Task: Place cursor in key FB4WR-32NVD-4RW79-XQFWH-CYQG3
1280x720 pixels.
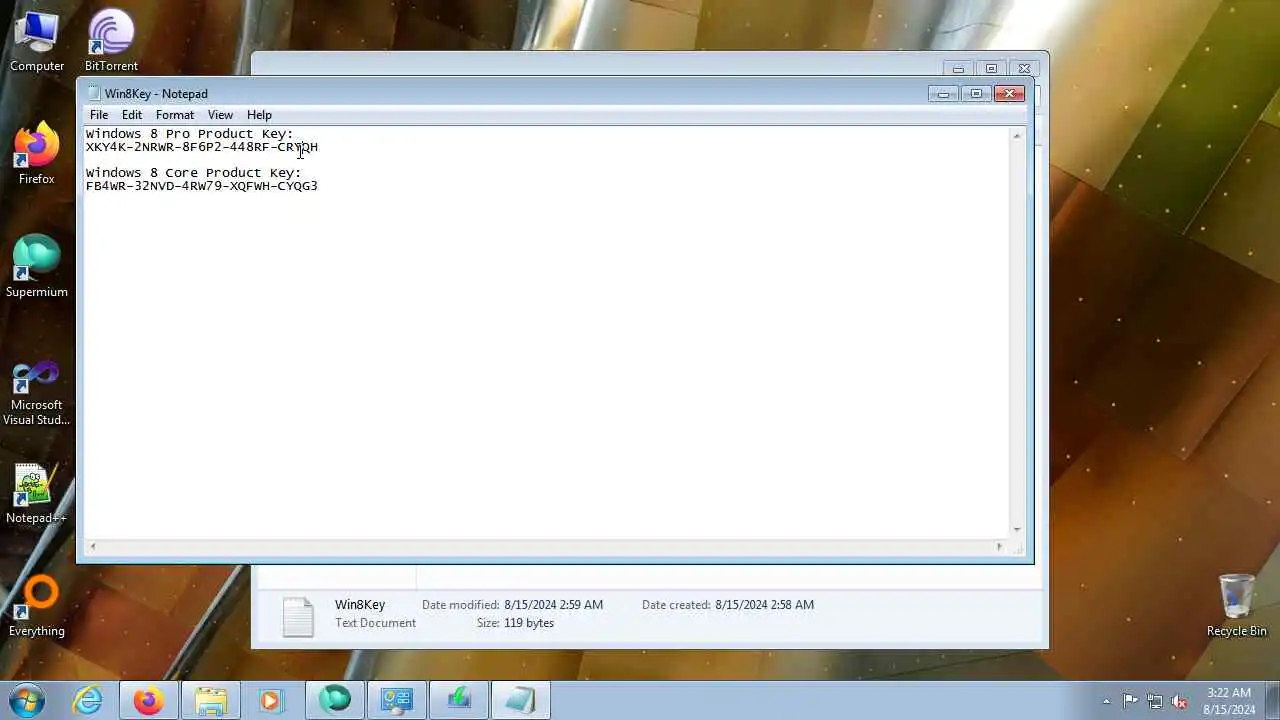Action: [x=202, y=186]
